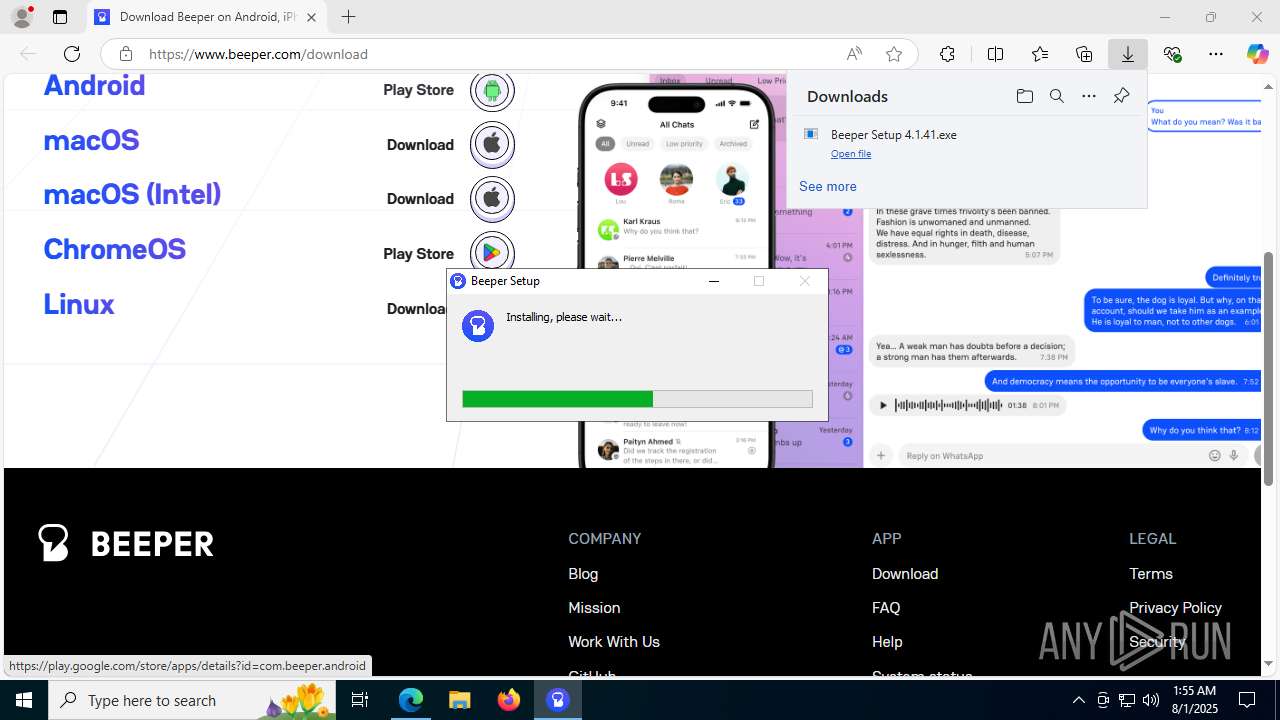Image resolution: width=1280 pixels, height=720 pixels.
Task: Click the page vertical scrollbar thumb
Action: pos(1269,370)
